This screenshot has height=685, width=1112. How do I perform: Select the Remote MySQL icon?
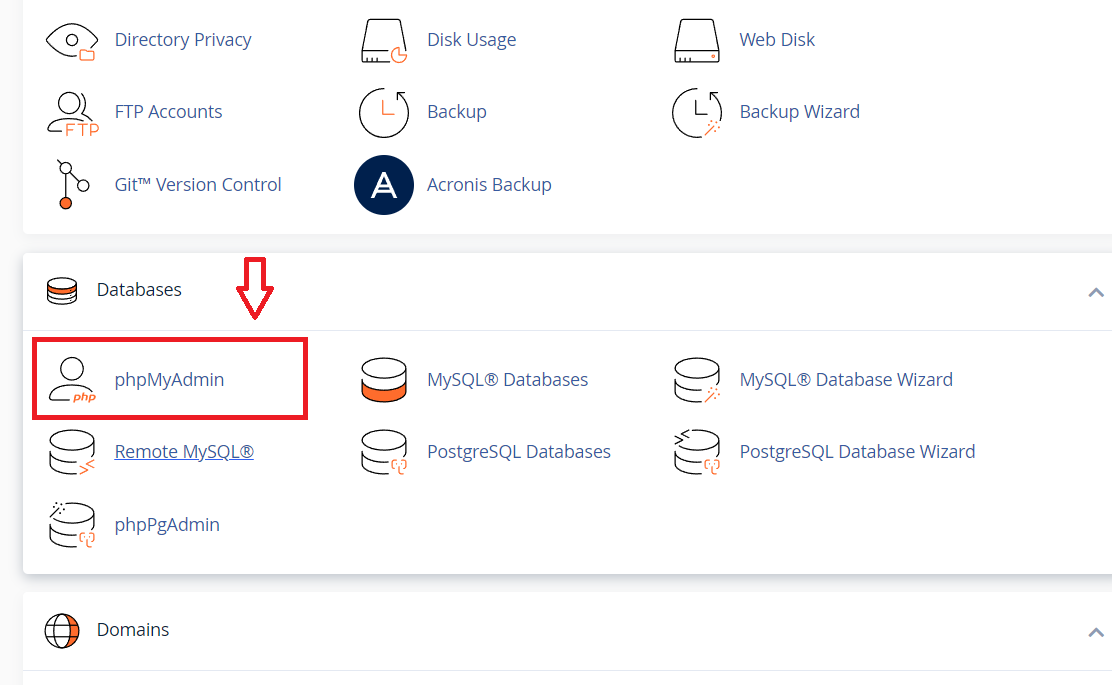tap(72, 452)
